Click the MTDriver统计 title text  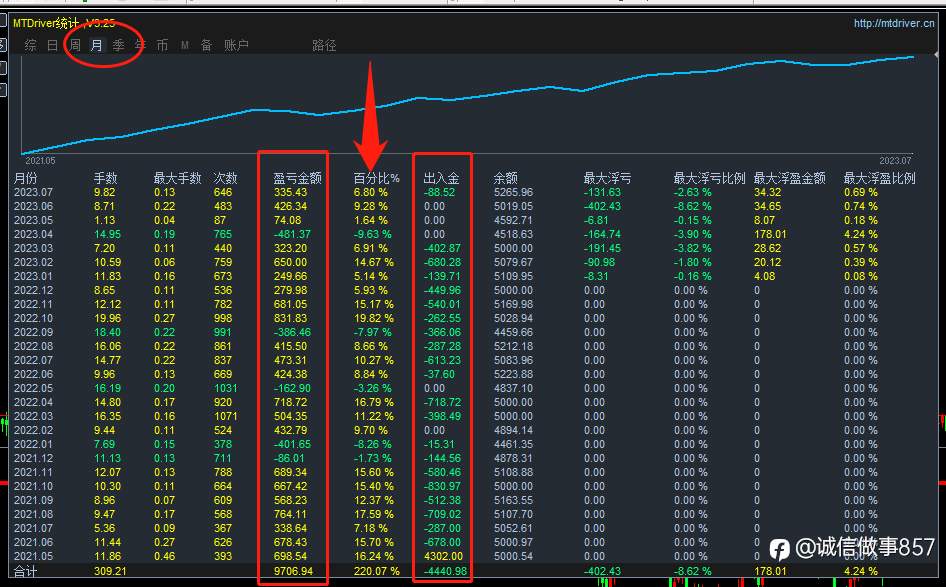[46, 24]
